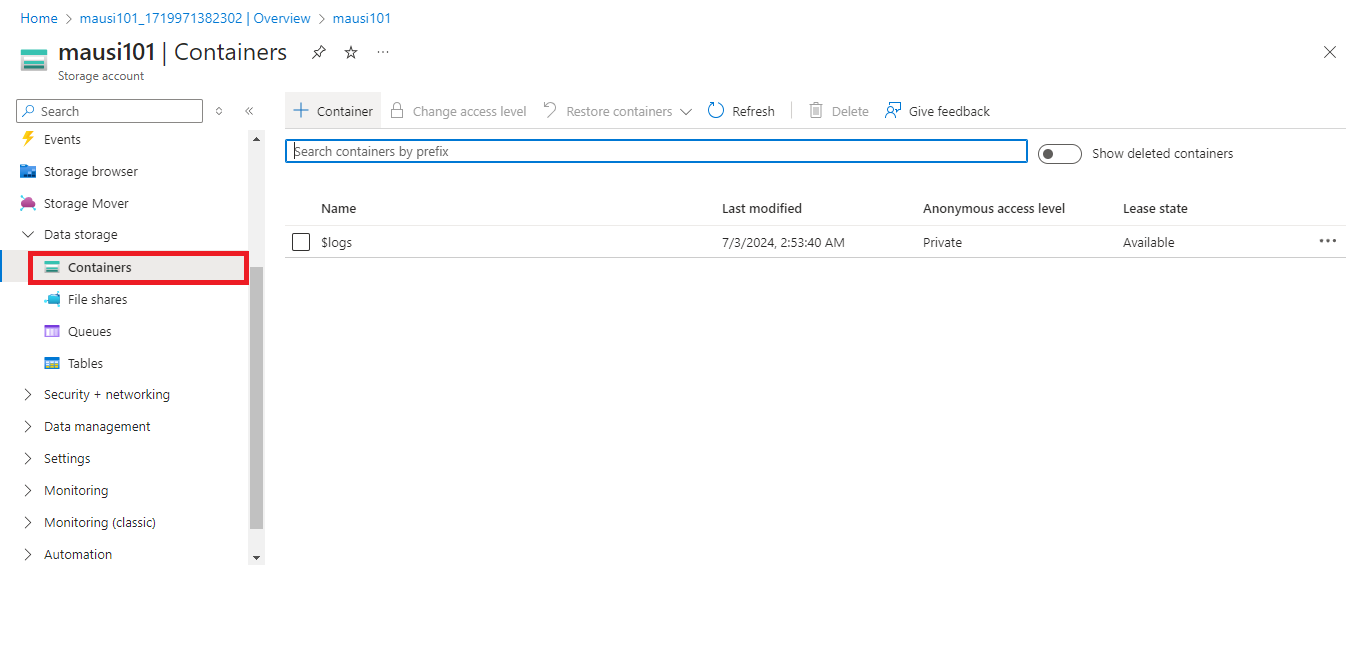The image size is (1366, 668).
Task: Open File shares in sidebar
Action: tap(97, 299)
